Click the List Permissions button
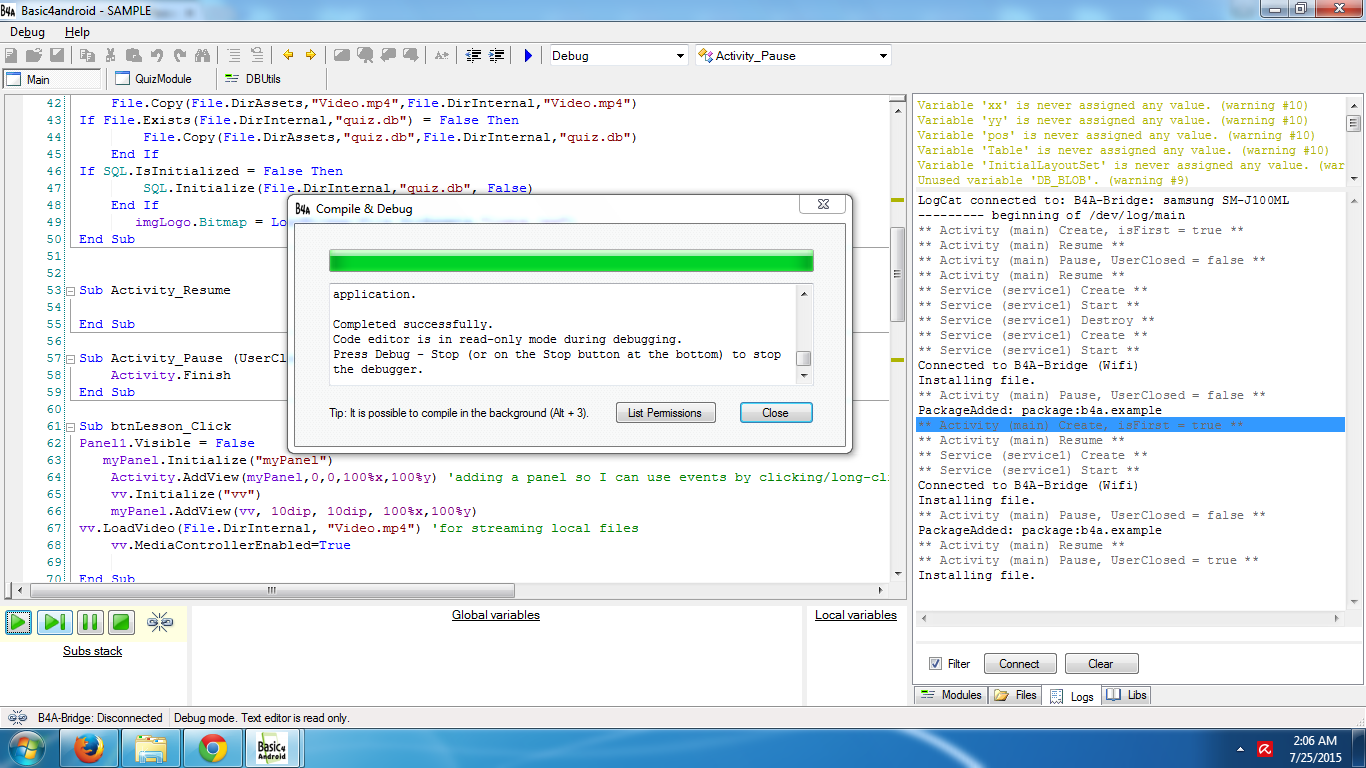 (665, 413)
